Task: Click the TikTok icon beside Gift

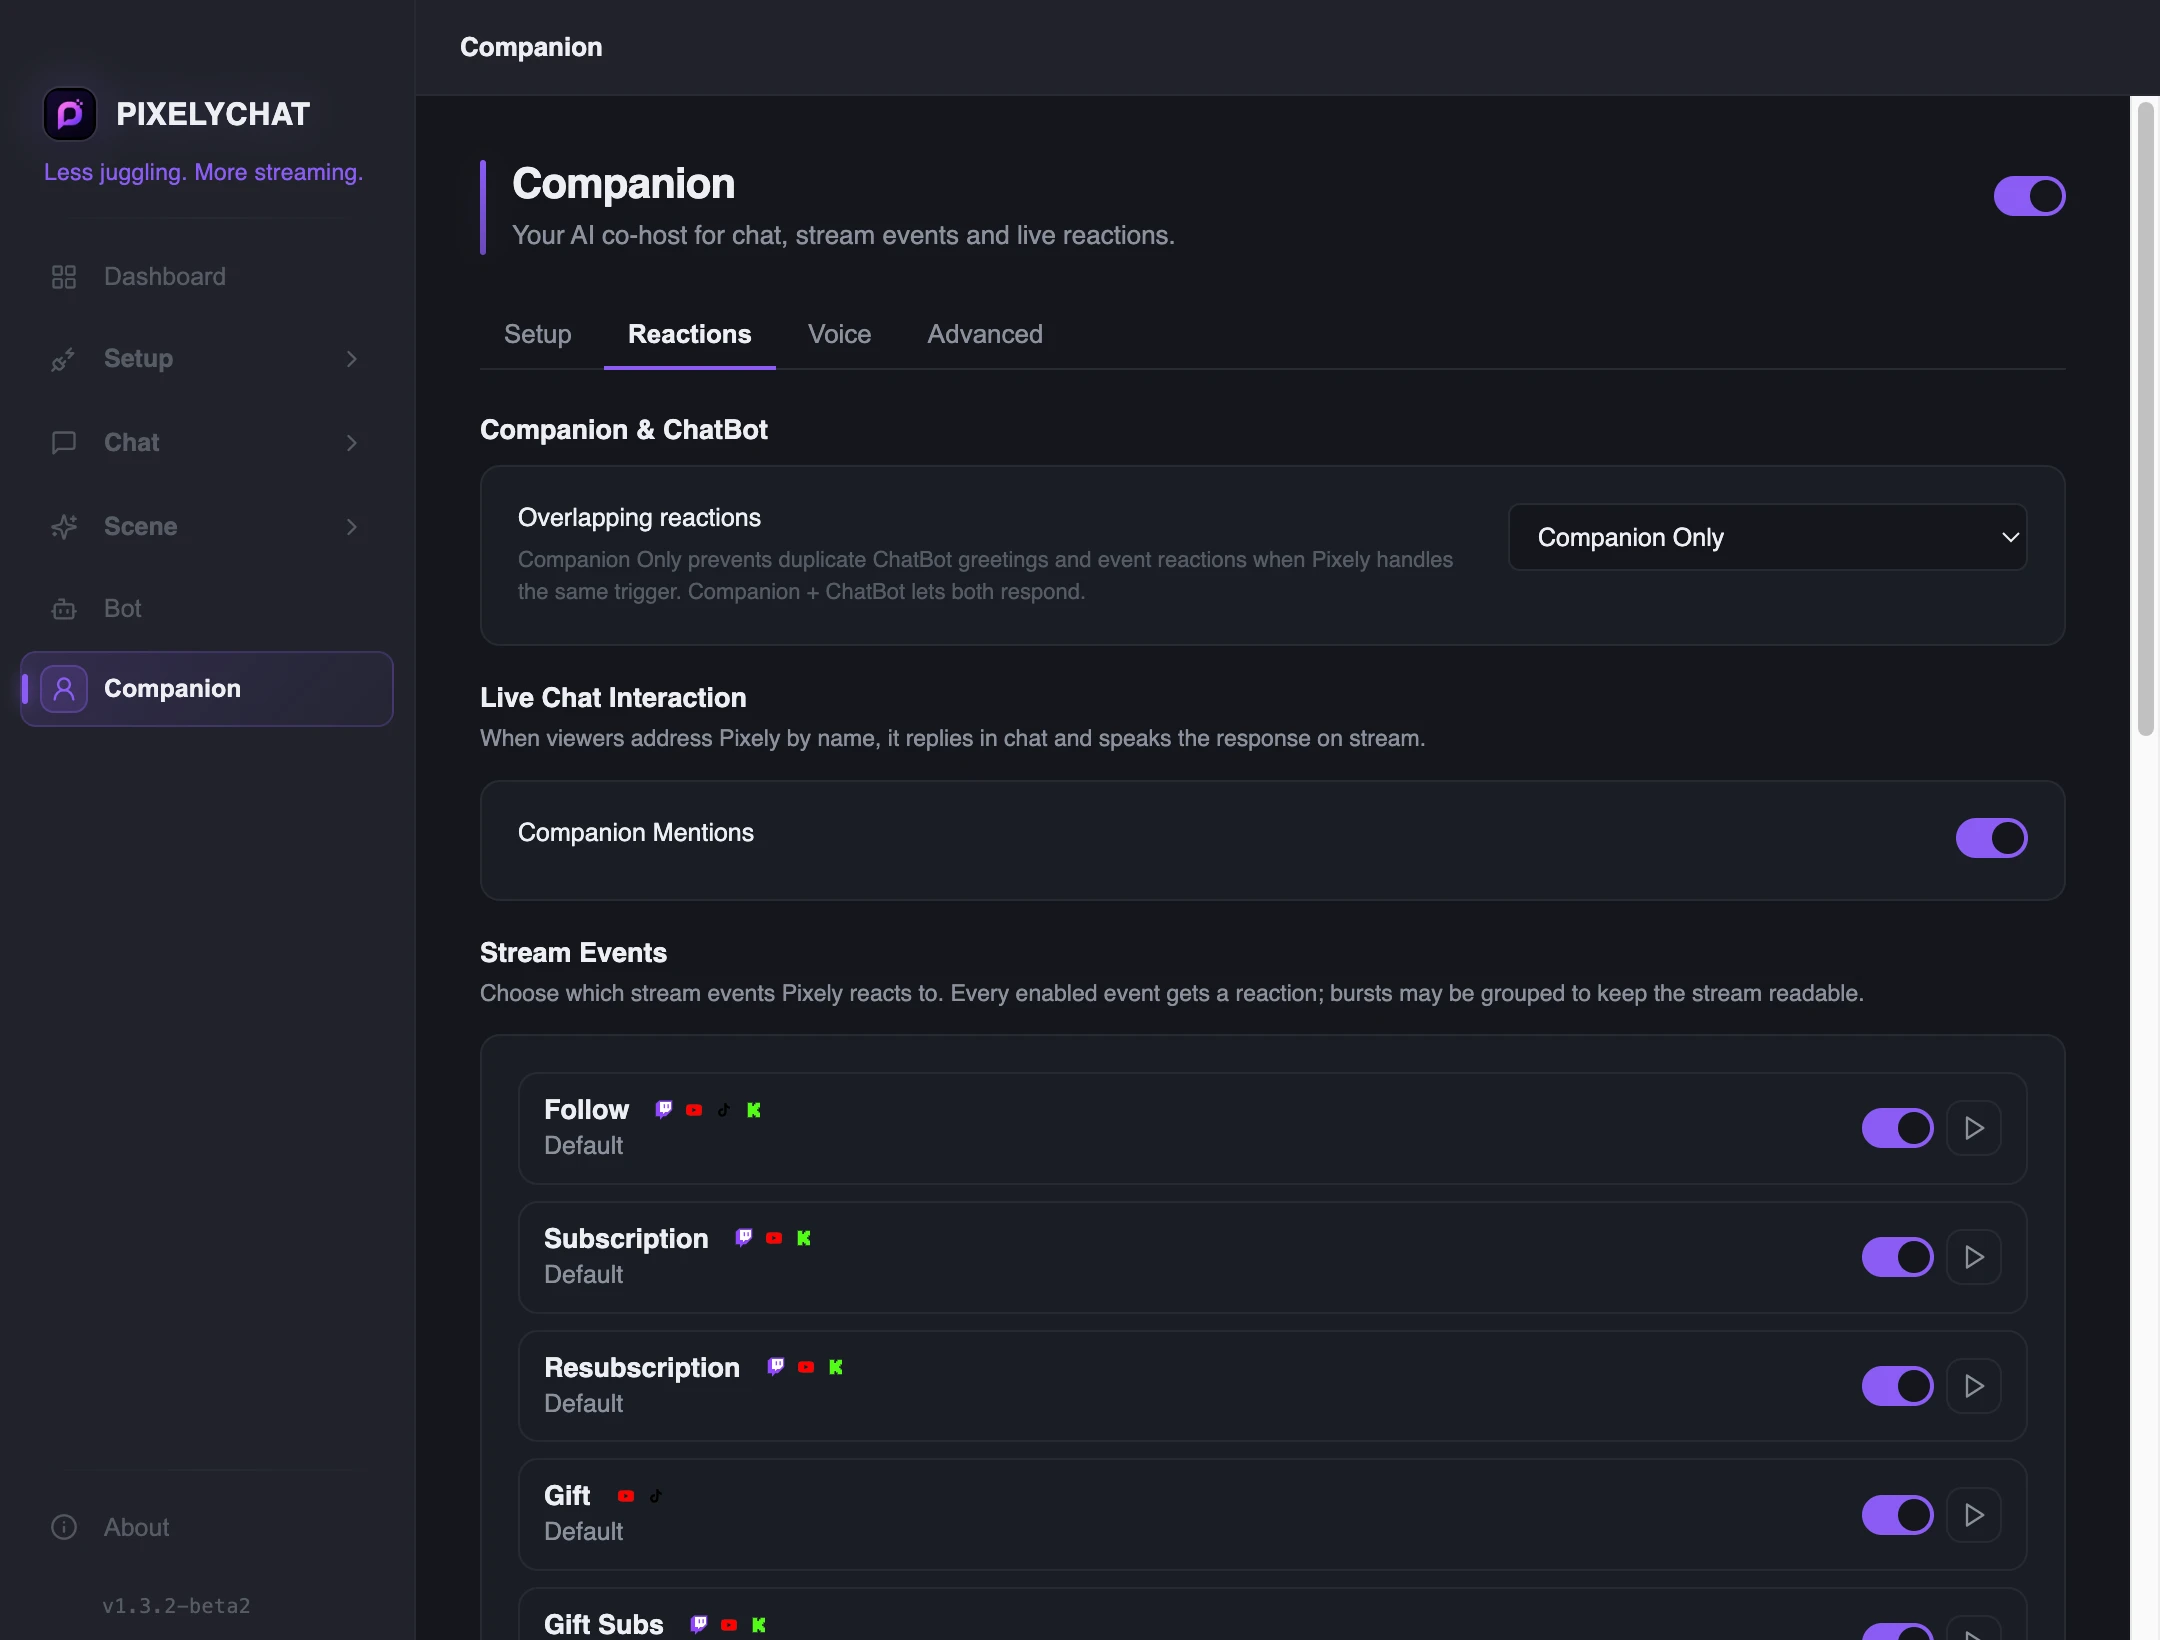Action: [x=656, y=1496]
